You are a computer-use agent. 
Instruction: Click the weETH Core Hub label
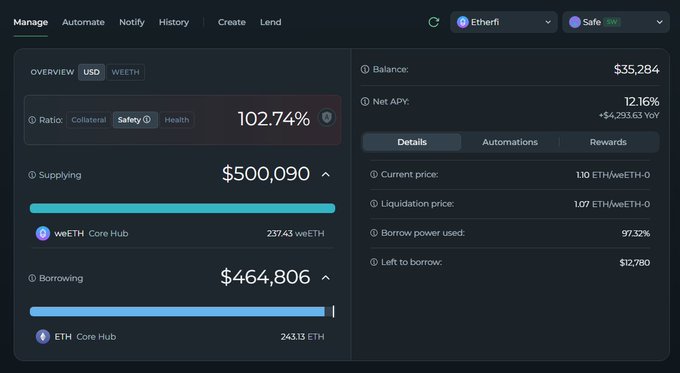[x=91, y=233]
